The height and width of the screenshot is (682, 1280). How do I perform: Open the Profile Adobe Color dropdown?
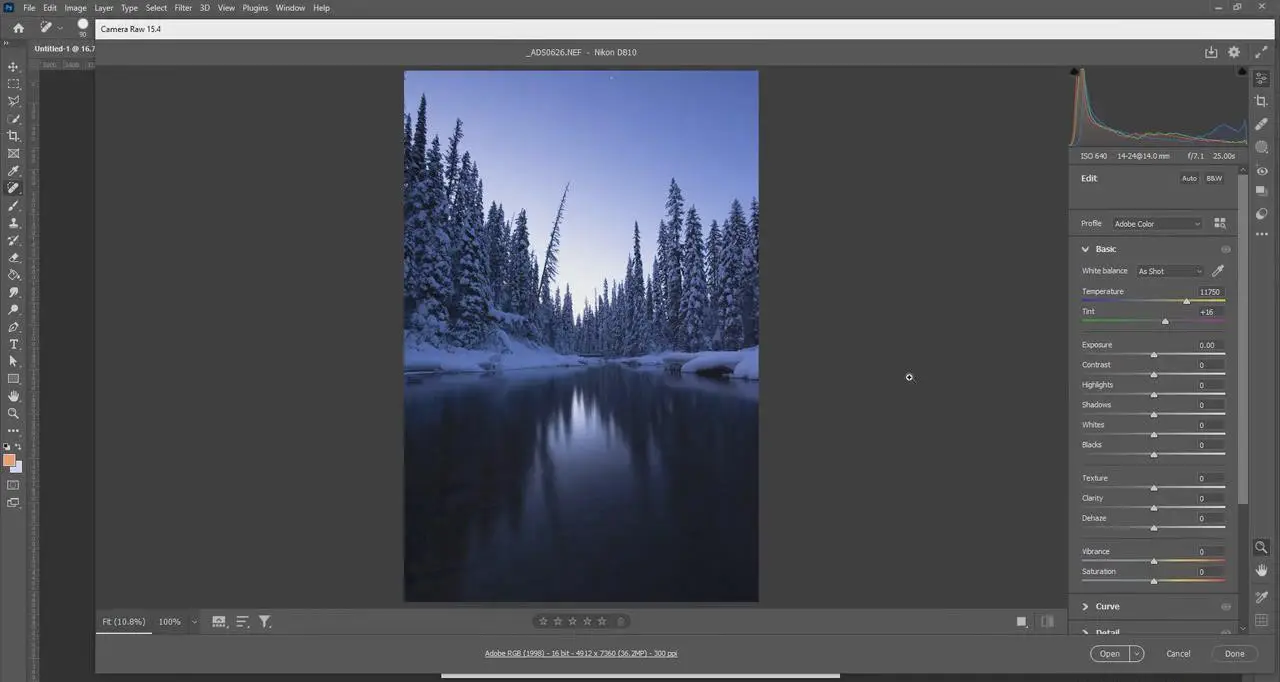point(1157,224)
